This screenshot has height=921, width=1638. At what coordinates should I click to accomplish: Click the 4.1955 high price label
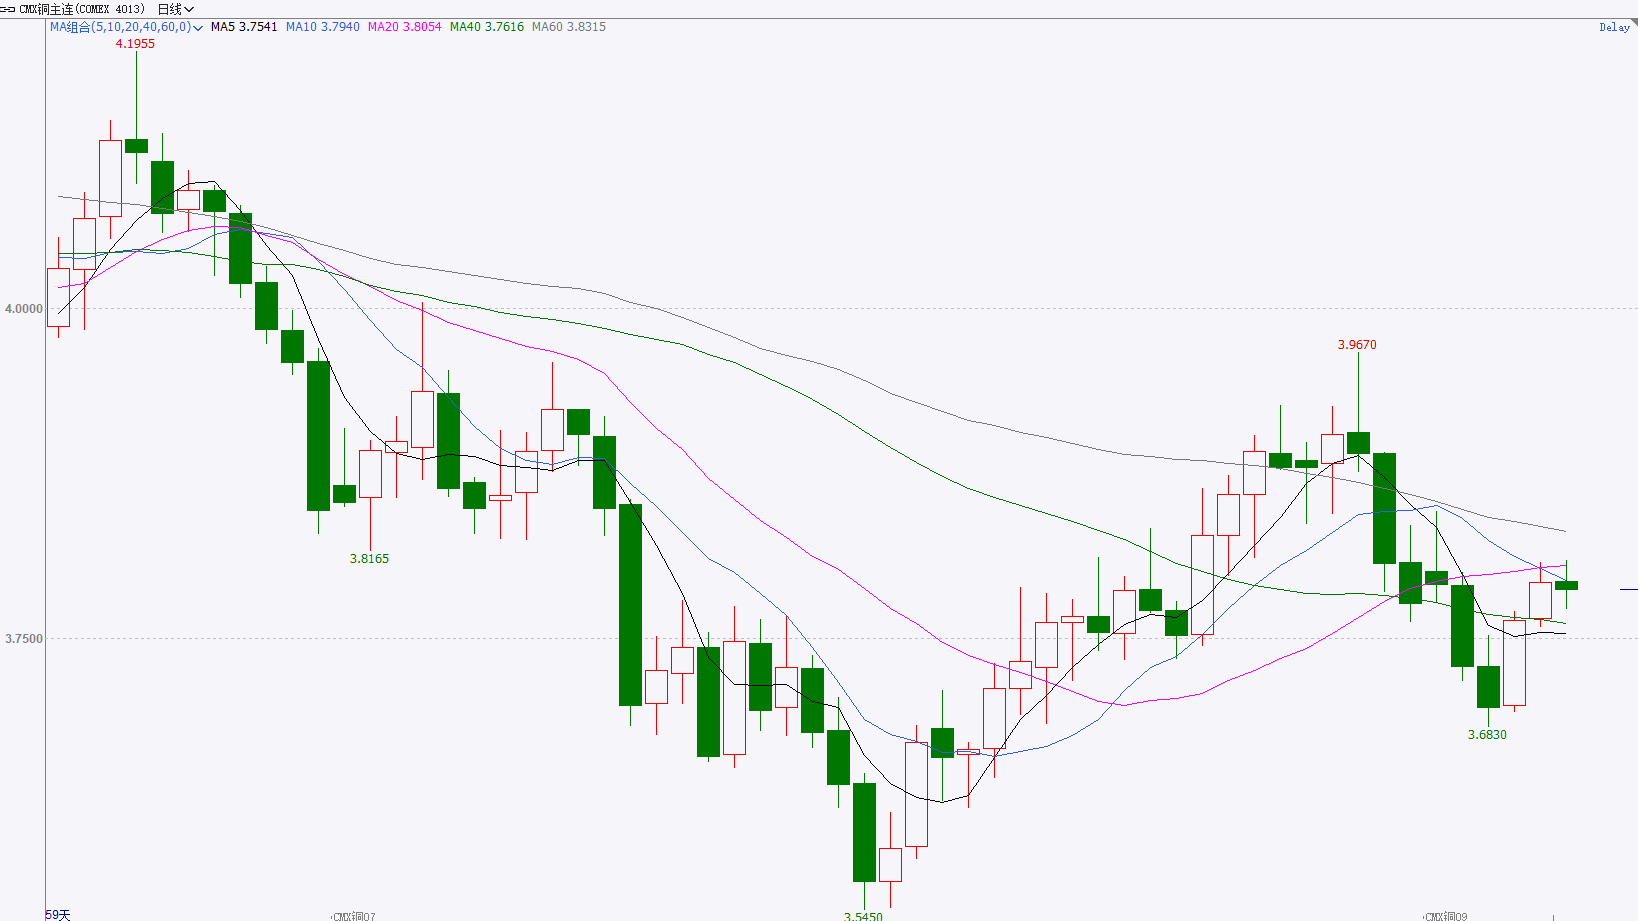pyautogui.click(x=135, y=44)
